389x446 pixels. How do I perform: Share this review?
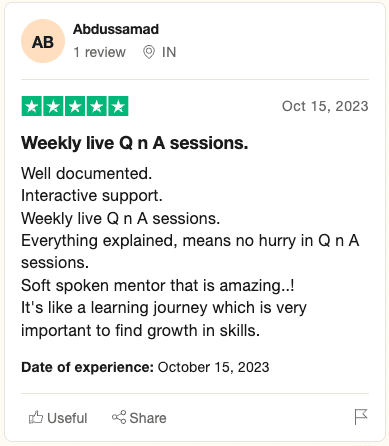point(139,418)
